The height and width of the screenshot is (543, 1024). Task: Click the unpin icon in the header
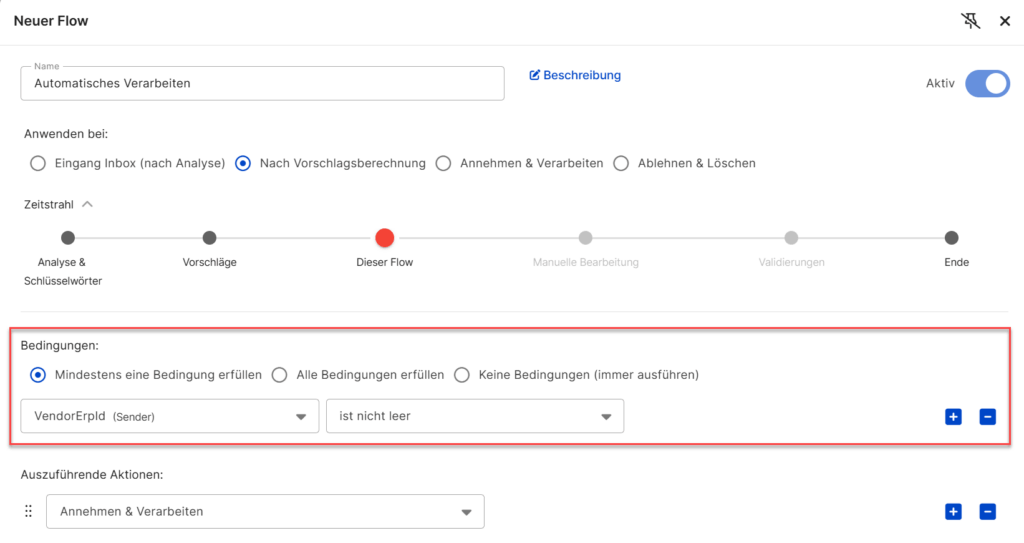click(970, 21)
